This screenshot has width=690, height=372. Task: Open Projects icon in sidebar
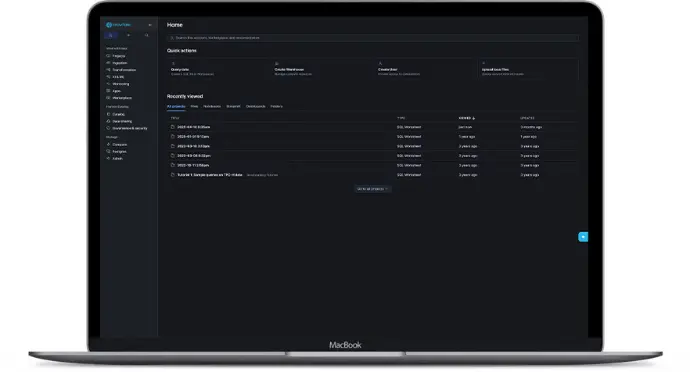pyautogui.click(x=108, y=56)
